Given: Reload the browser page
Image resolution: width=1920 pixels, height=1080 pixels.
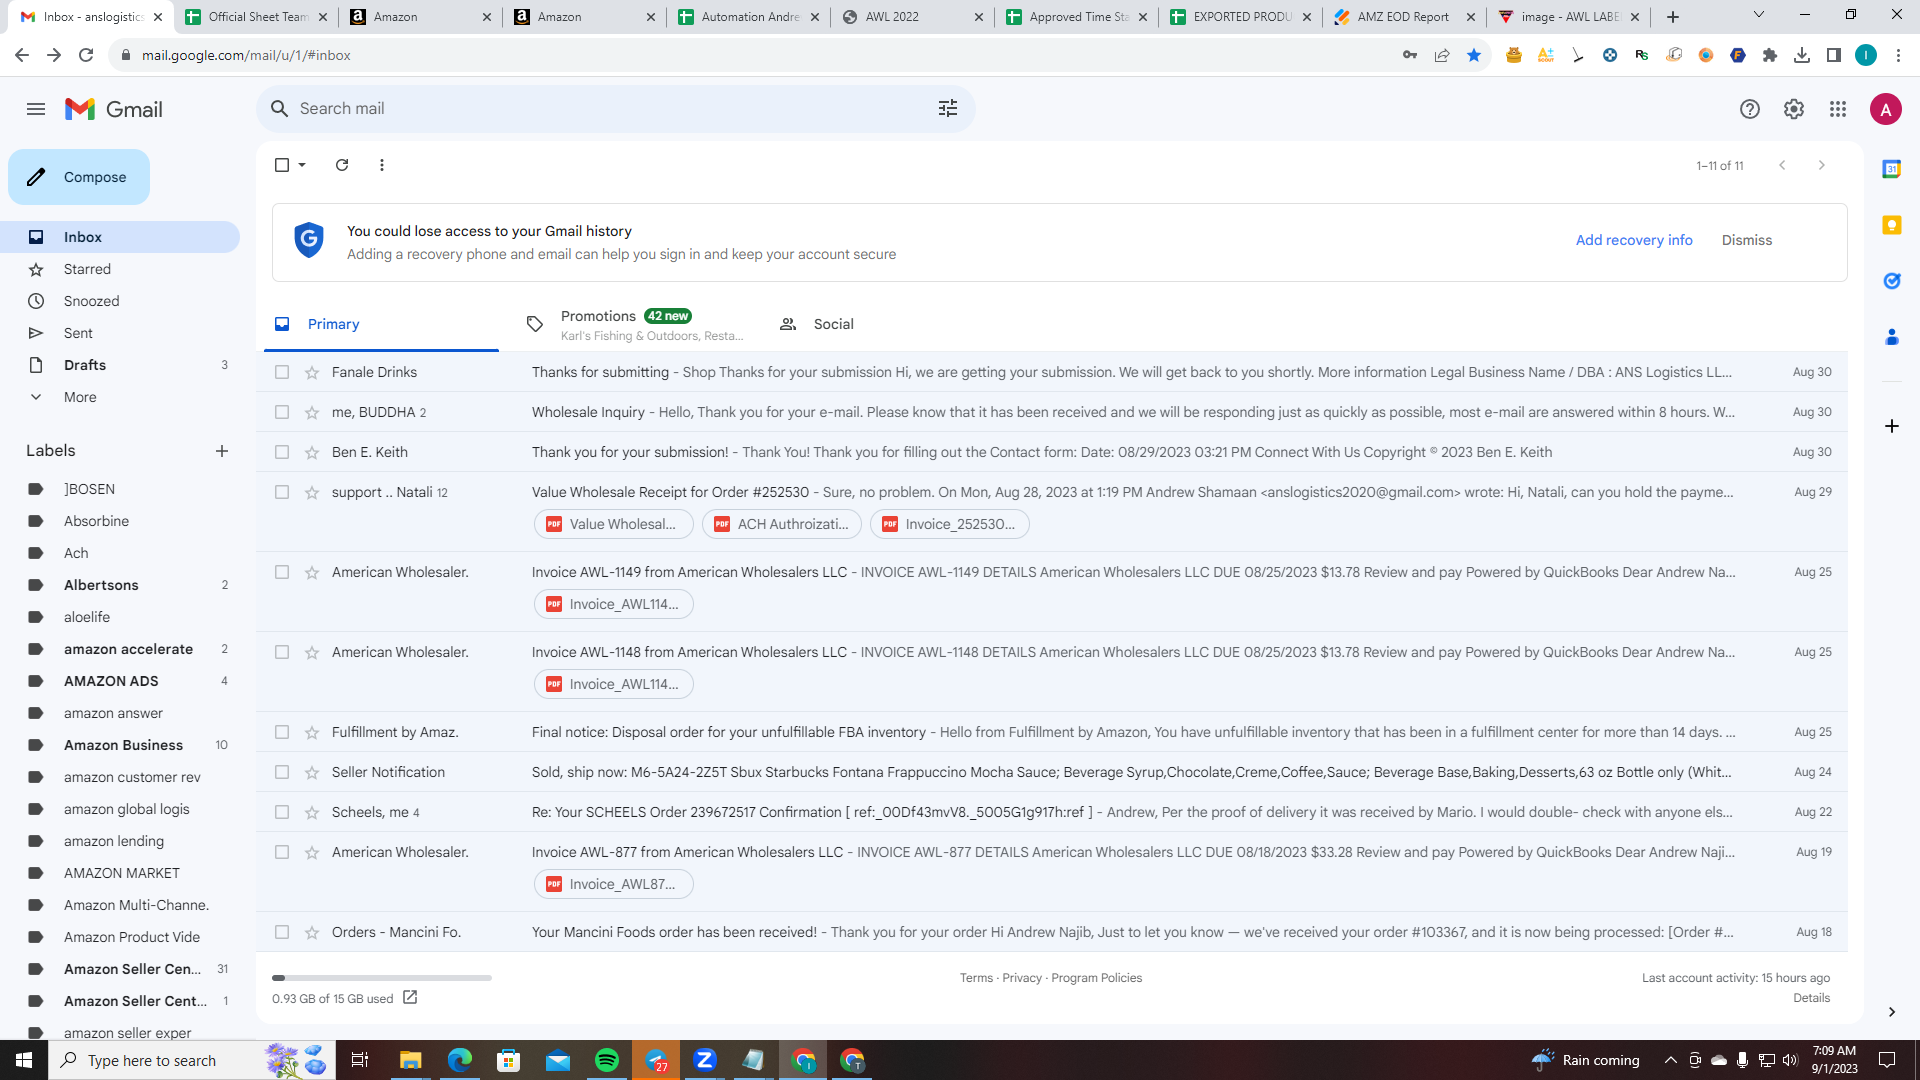Looking at the screenshot, I should point(86,55).
